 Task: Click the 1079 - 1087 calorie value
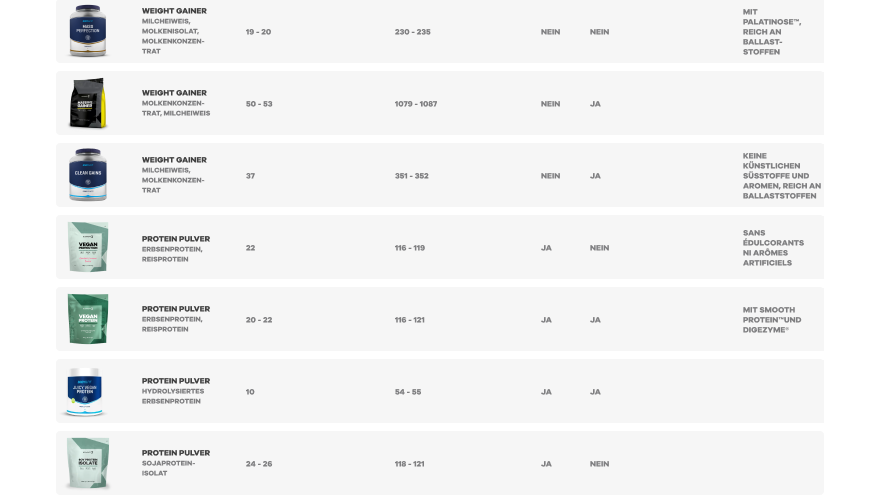[416, 104]
